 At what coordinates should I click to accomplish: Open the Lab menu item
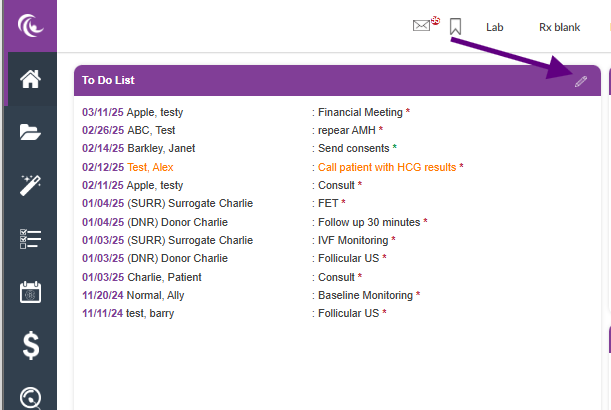[x=494, y=27]
